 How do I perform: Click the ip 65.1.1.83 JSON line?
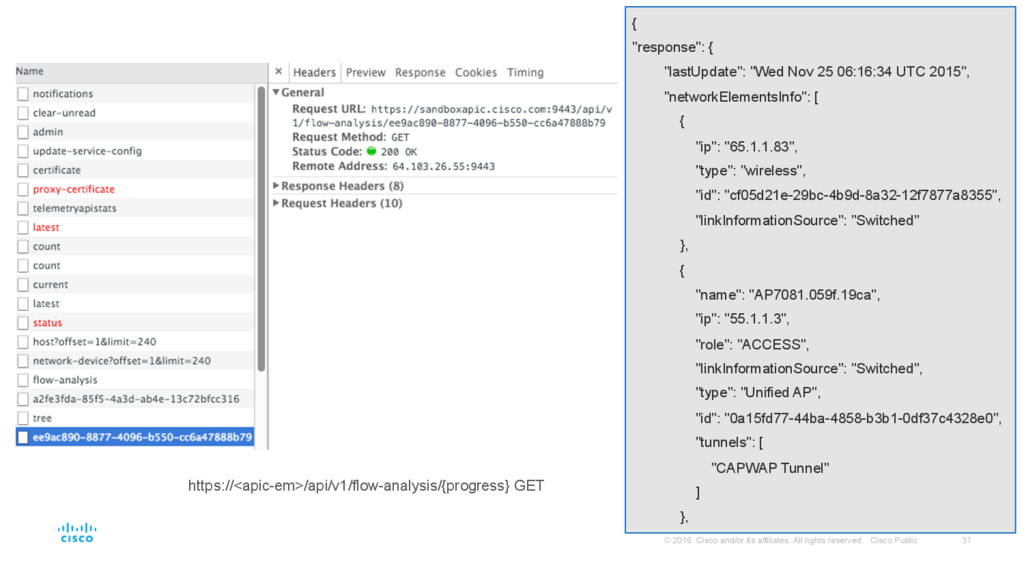(x=746, y=146)
